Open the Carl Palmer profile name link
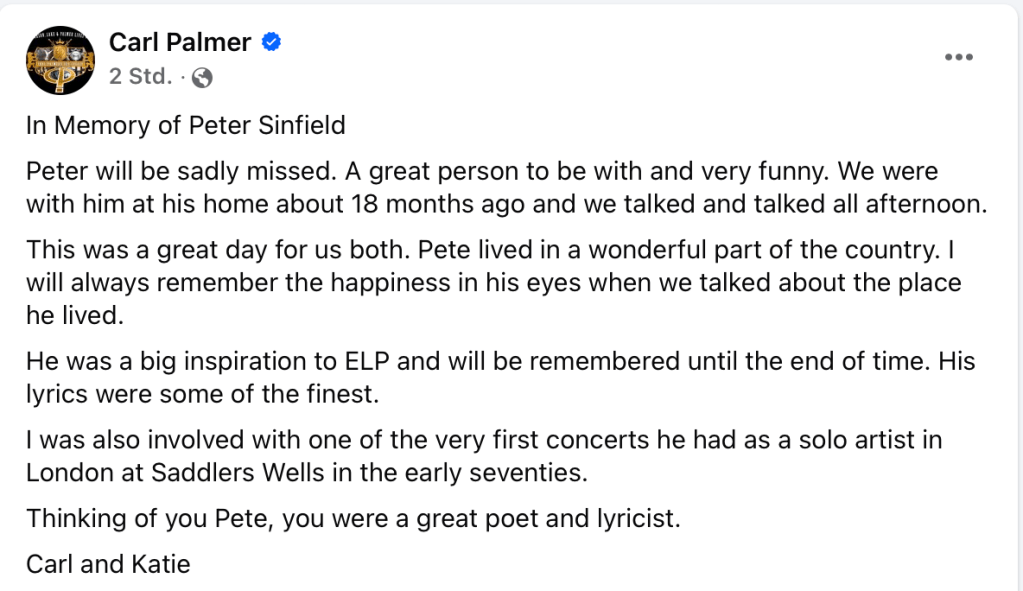Viewport: 1023px width, 591px height. [x=180, y=42]
